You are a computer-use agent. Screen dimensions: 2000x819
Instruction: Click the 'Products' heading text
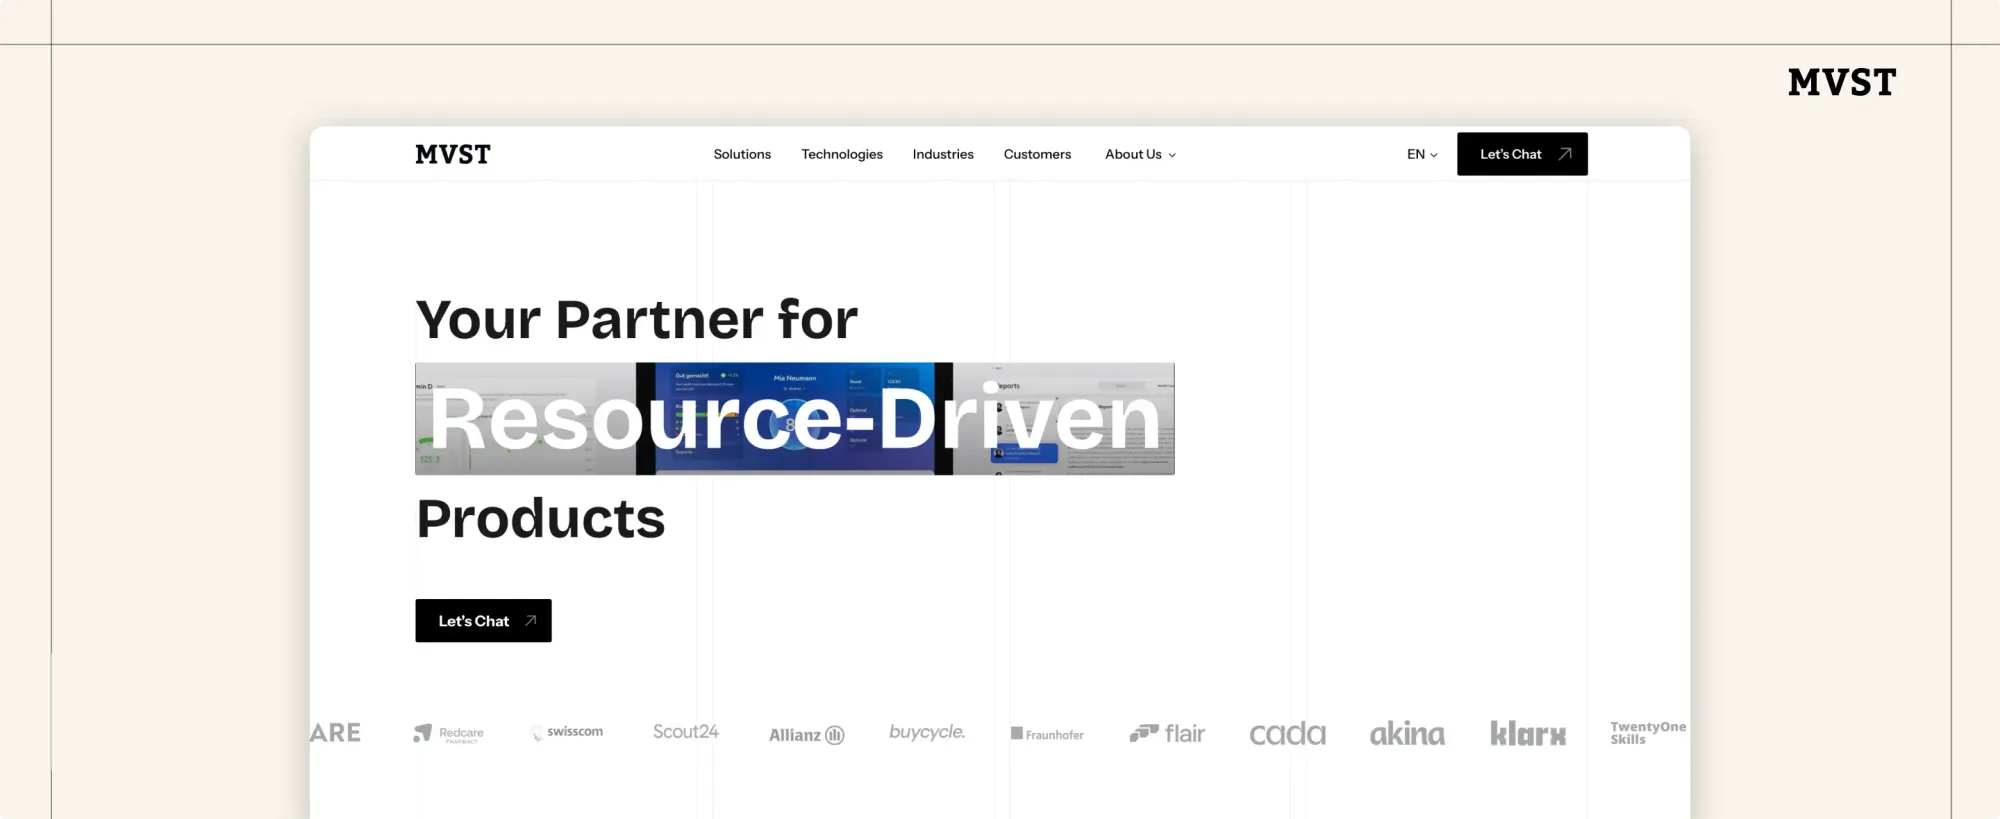[x=541, y=519]
